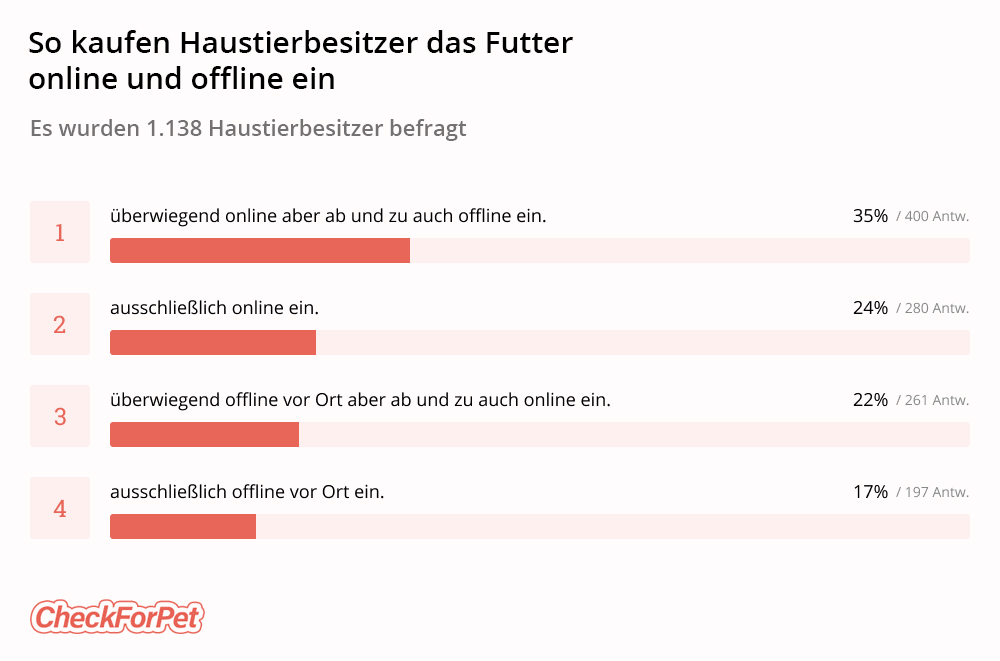Click the 22% filled progress bar
The width and height of the screenshot is (1000, 661).
204,435
